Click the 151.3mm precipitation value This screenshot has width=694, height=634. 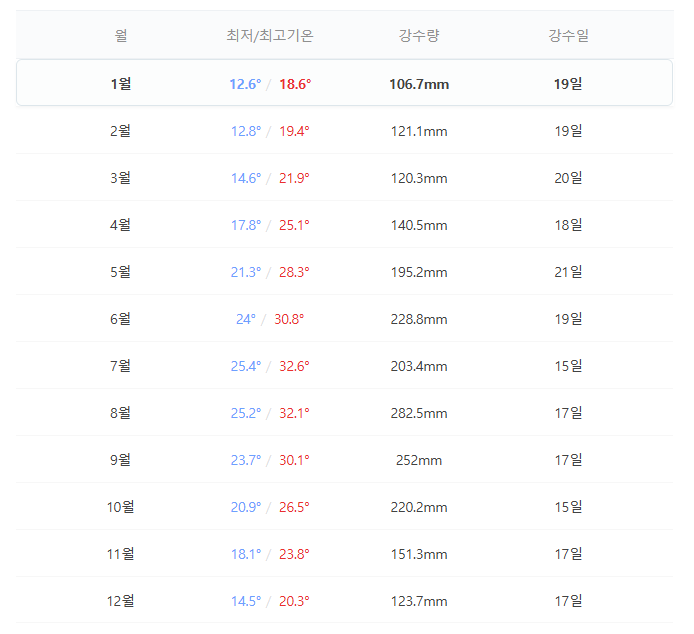[419, 554]
